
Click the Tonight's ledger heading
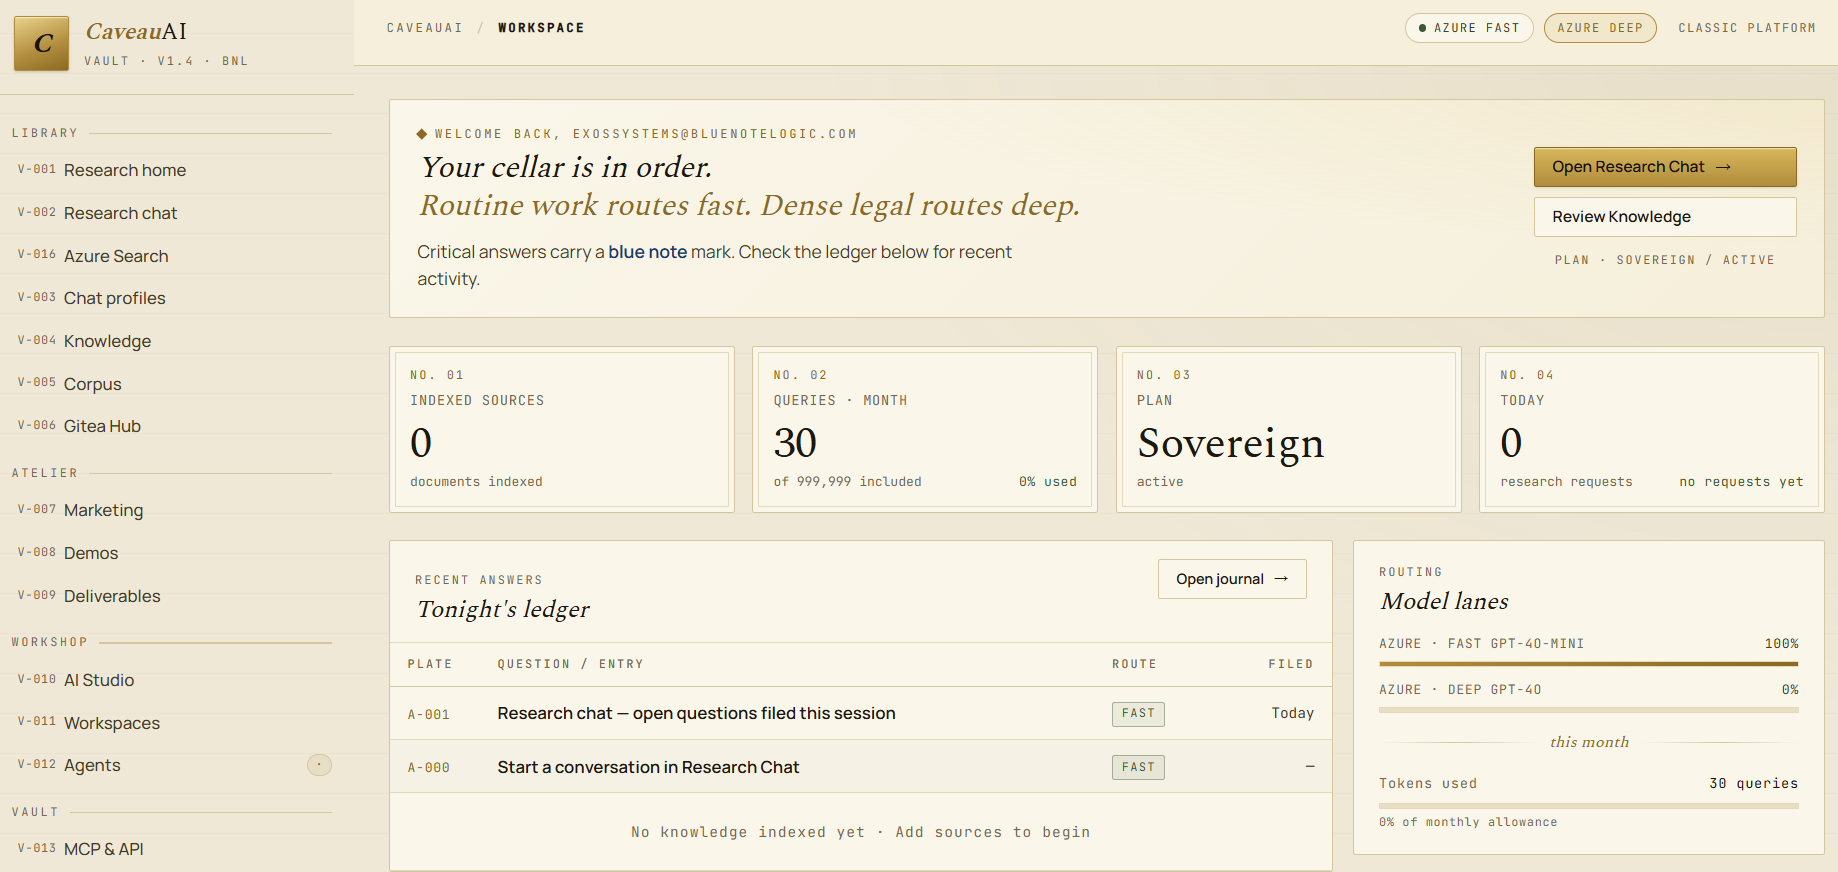(x=504, y=609)
